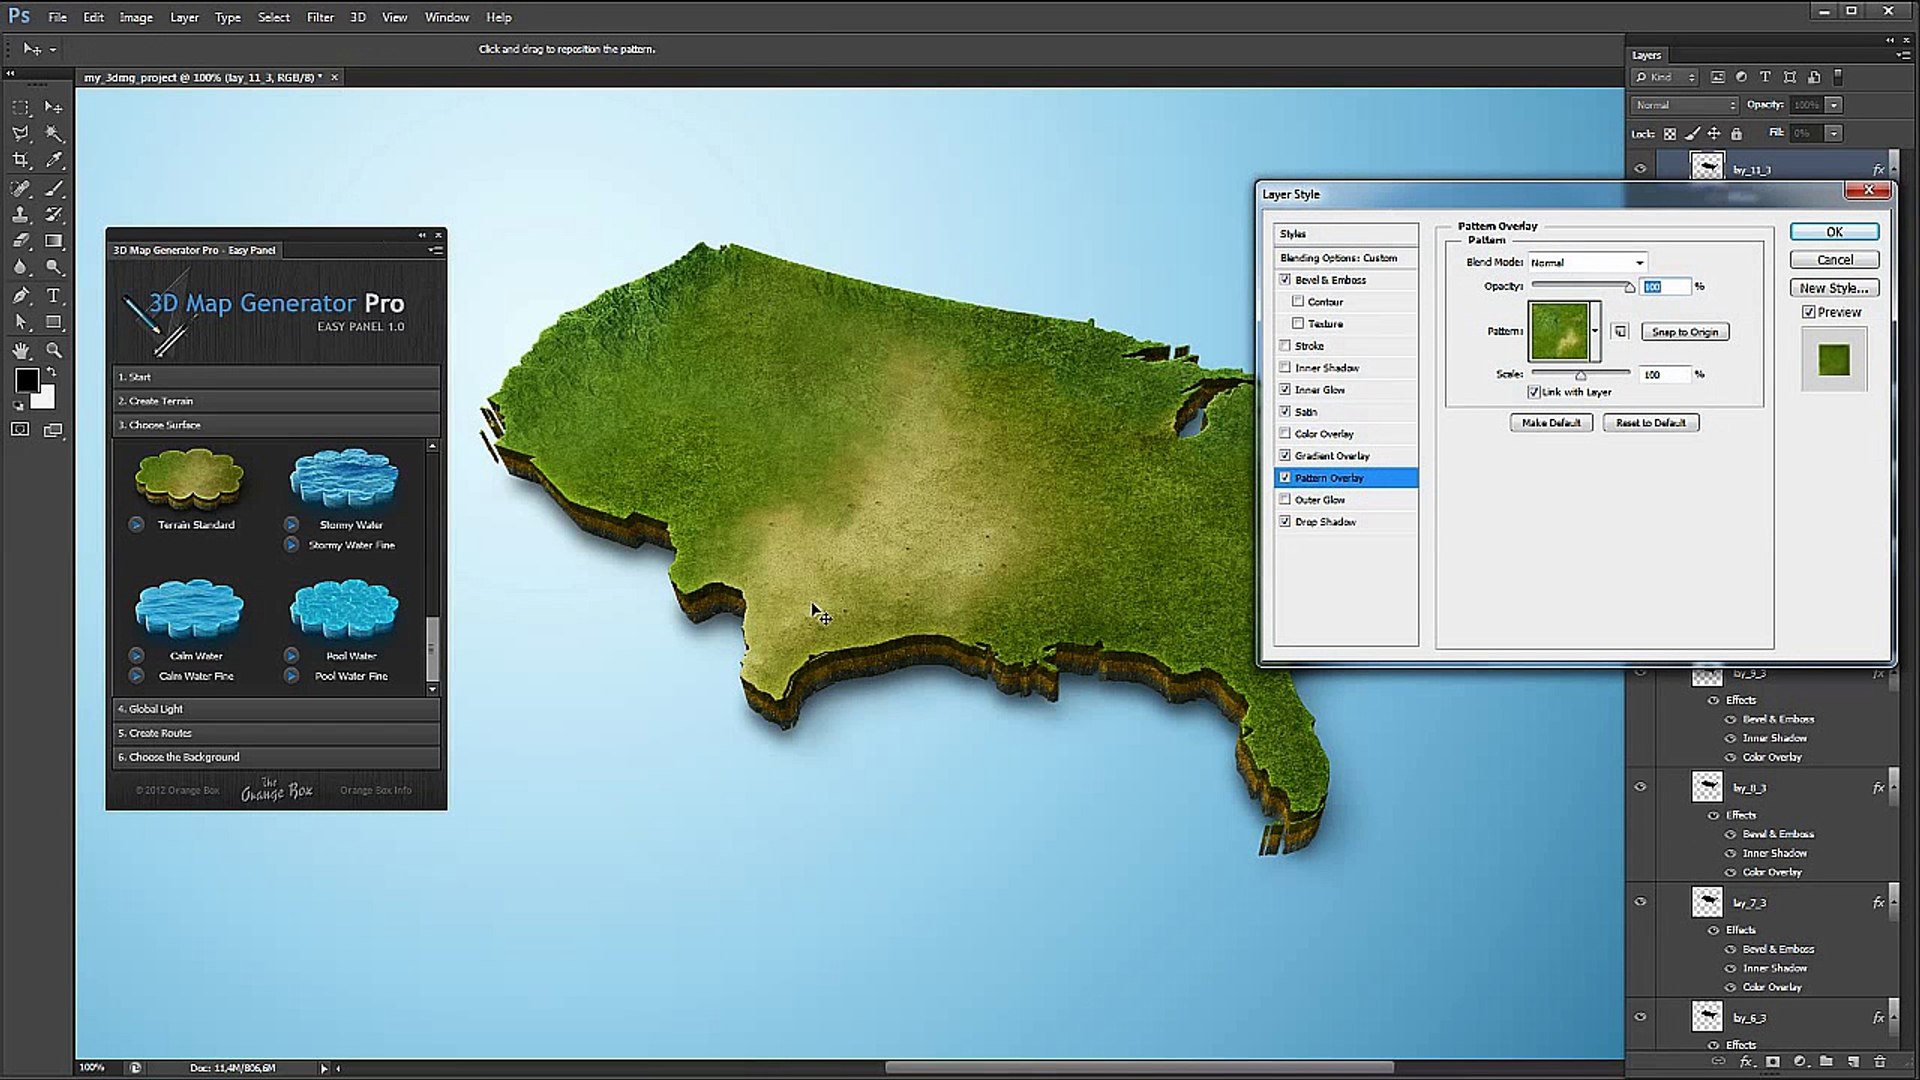This screenshot has height=1080, width=1920.
Task: Open the pattern picker dropdown arrow
Action: 1595,331
